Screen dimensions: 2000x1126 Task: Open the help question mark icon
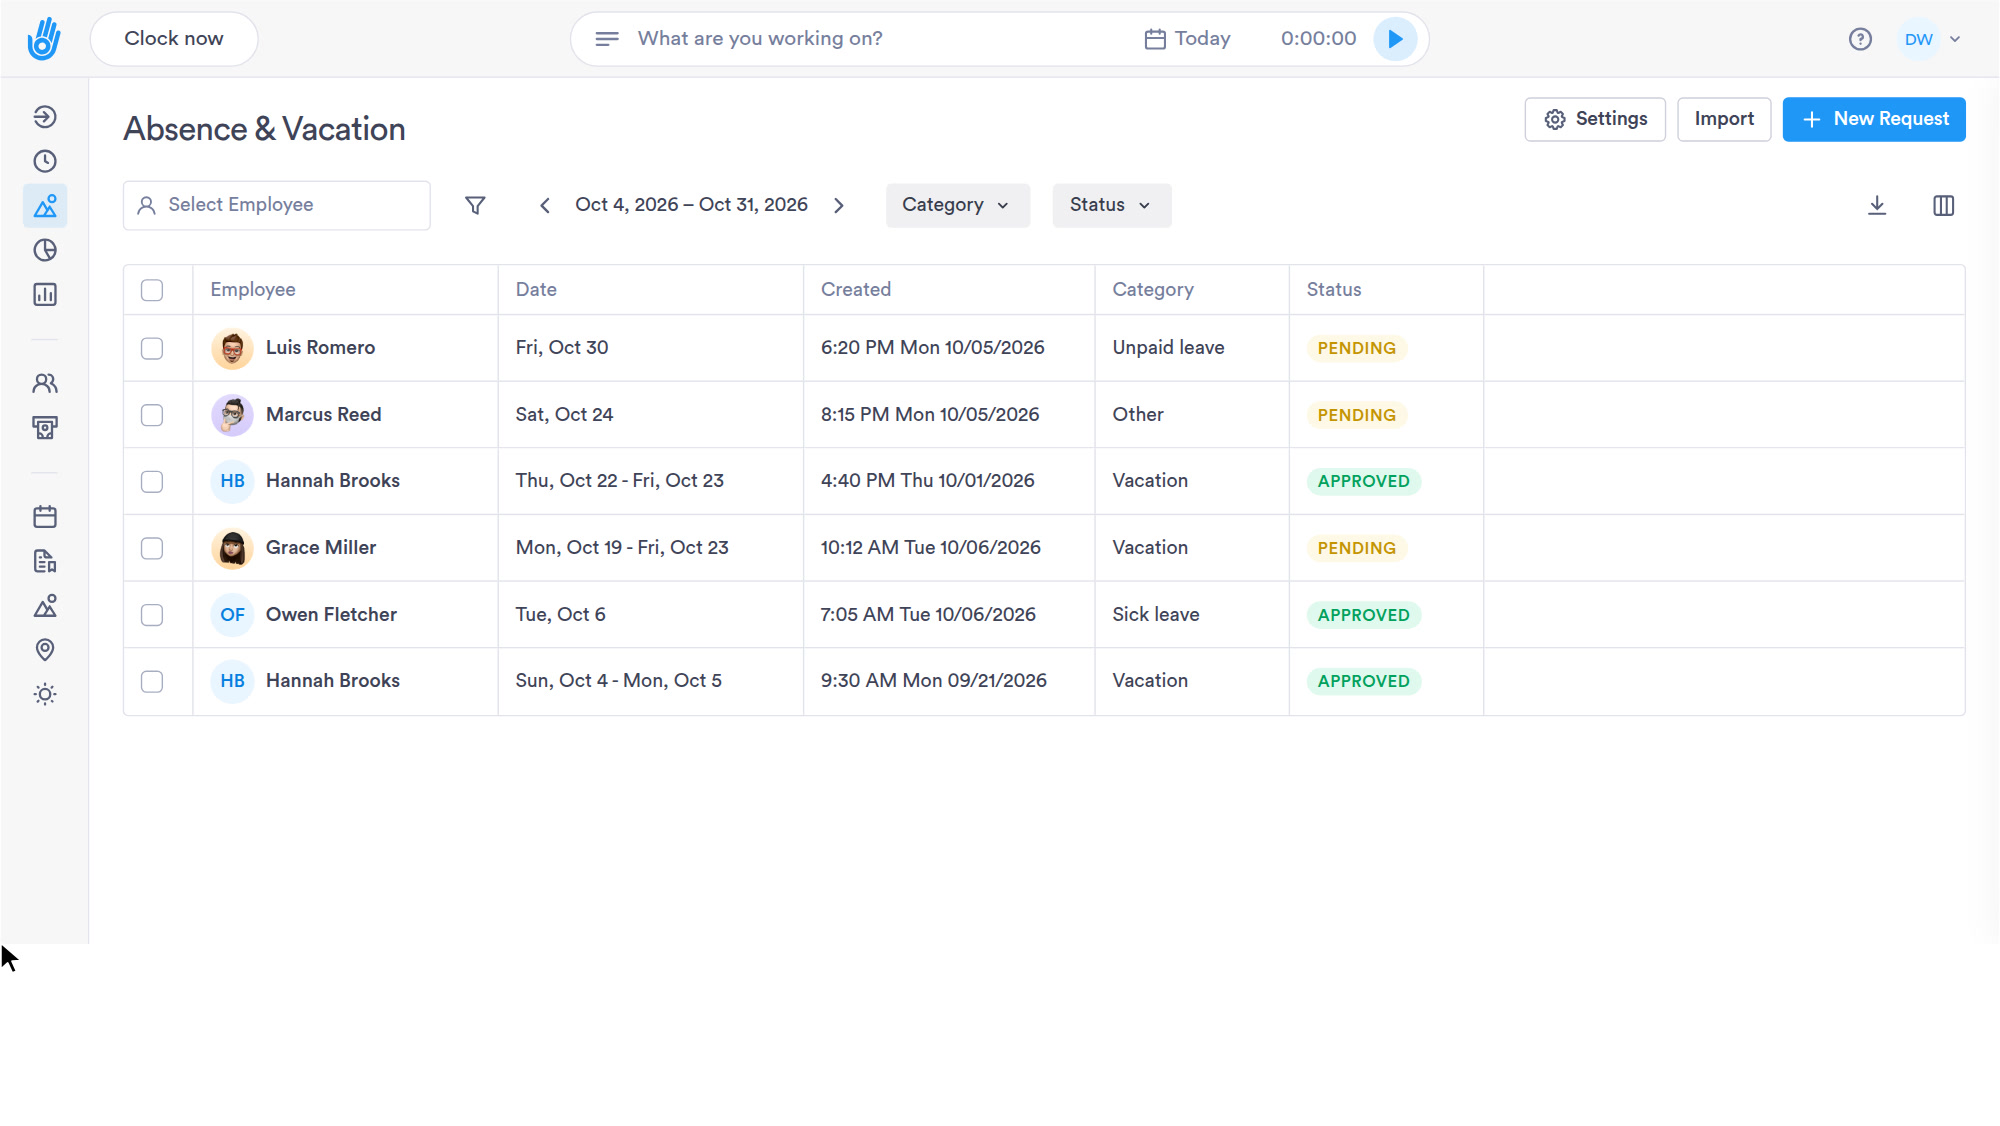[x=1860, y=39]
